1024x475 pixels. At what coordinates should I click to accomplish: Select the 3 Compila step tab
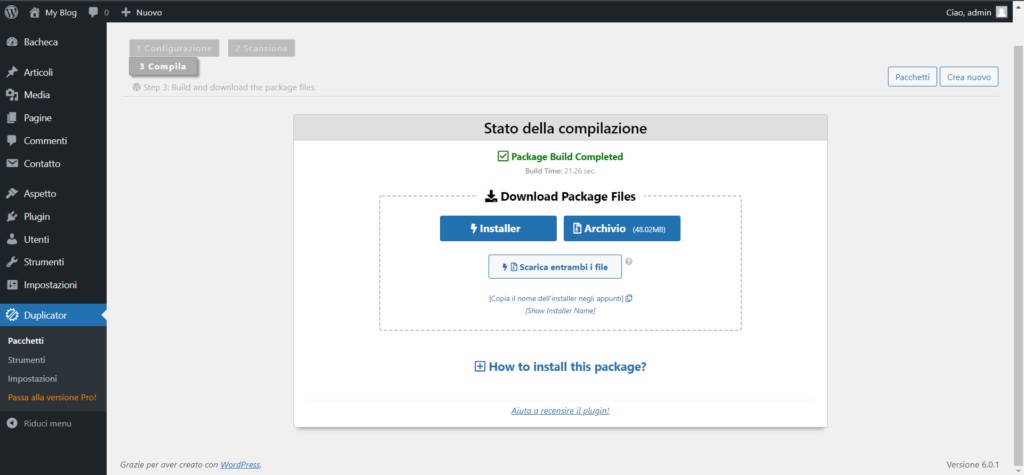tap(163, 67)
